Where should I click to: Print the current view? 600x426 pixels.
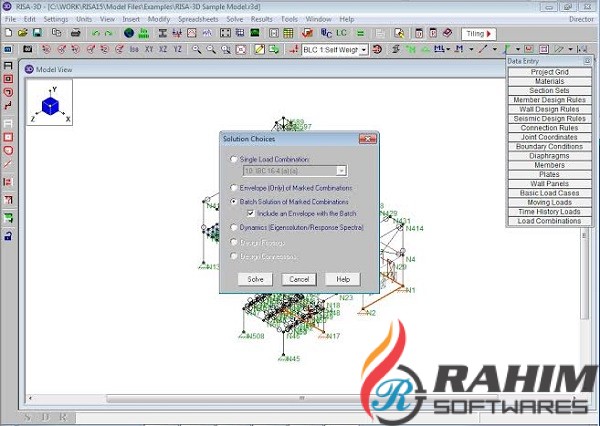click(x=75, y=33)
